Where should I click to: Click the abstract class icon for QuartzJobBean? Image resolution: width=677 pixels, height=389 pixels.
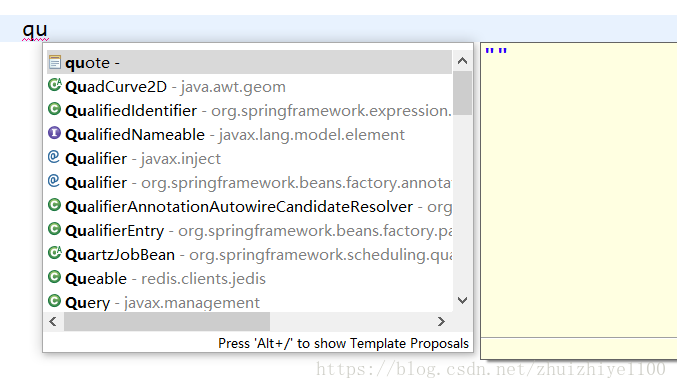pyautogui.click(x=55, y=253)
